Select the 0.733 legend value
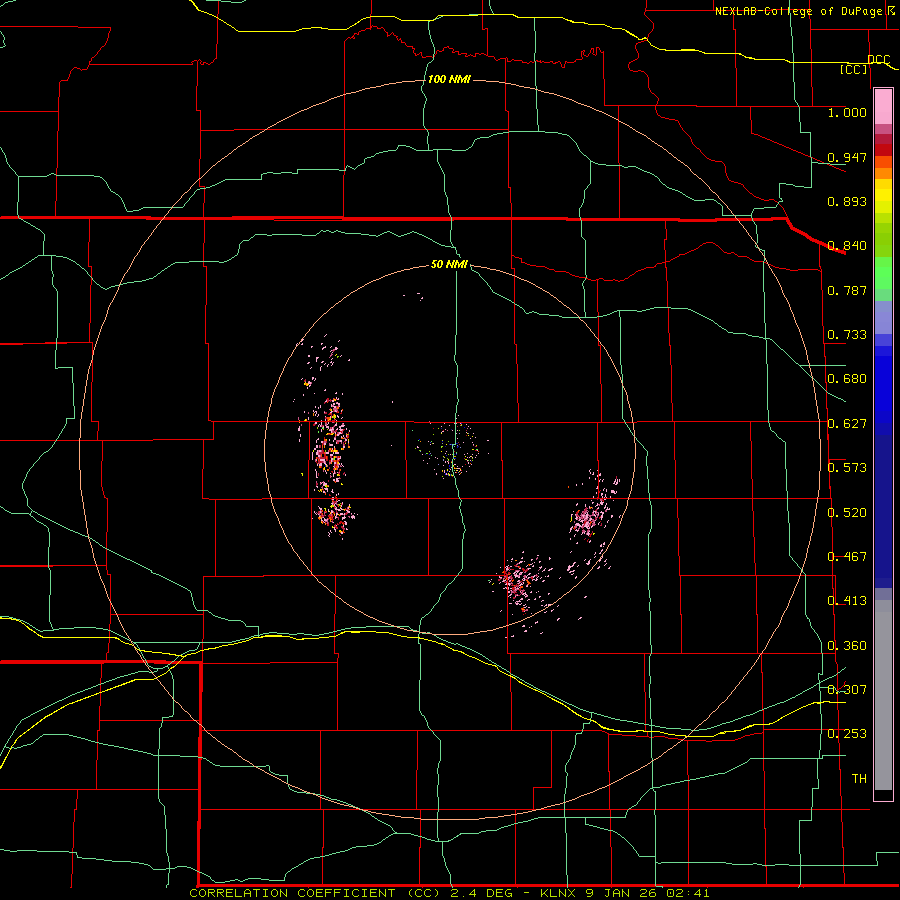This screenshot has width=900, height=900. (x=847, y=335)
